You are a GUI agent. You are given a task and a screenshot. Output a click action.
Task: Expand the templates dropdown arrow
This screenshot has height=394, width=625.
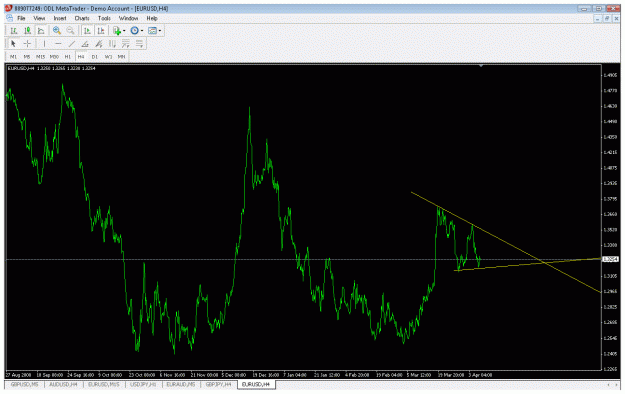159,31
